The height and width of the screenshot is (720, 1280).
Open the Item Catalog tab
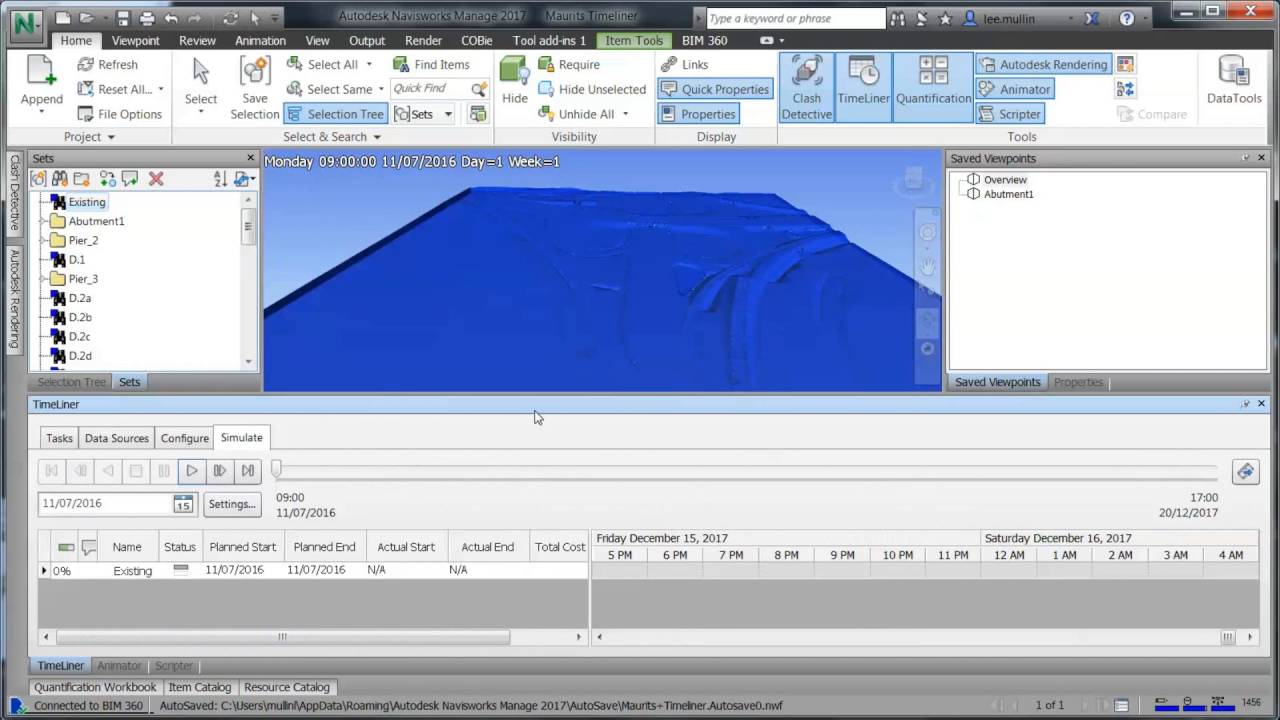200,687
